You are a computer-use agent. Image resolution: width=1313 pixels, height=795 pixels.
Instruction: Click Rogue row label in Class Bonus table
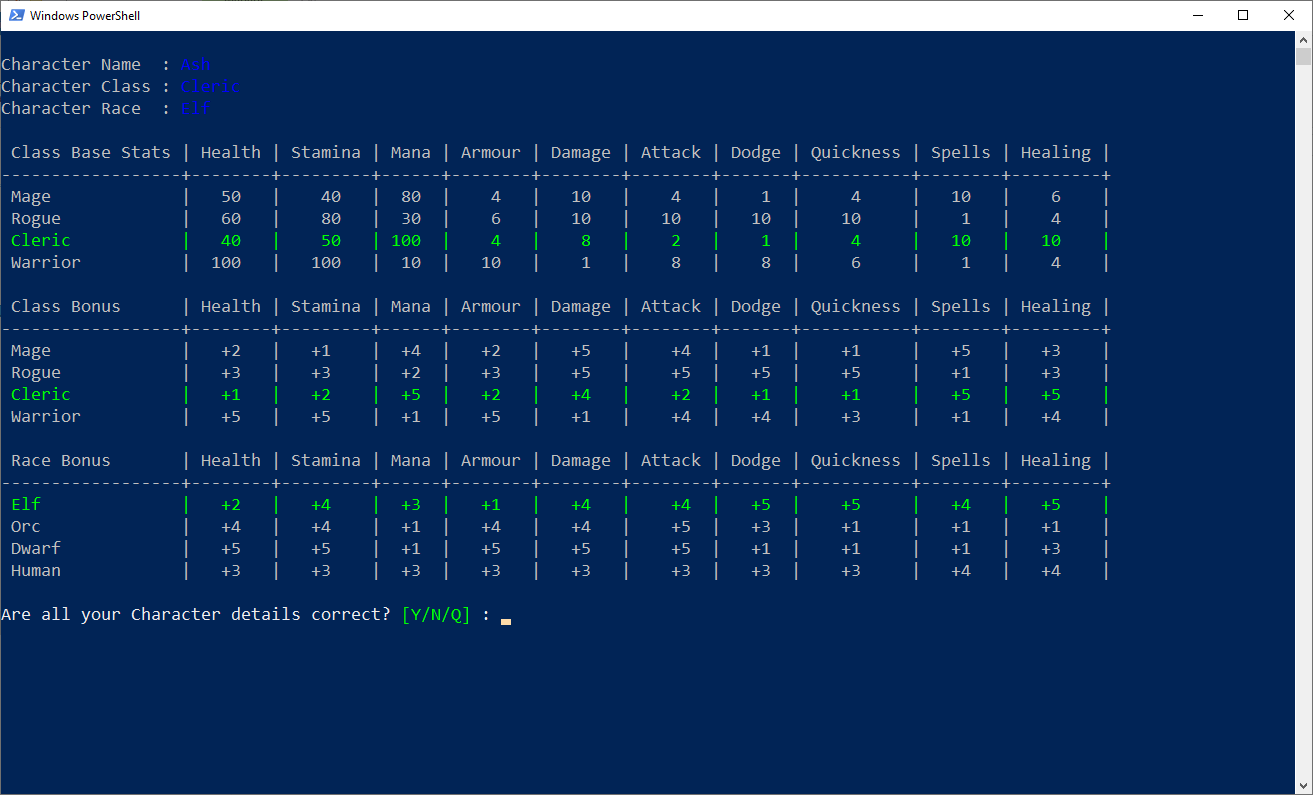(36, 373)
